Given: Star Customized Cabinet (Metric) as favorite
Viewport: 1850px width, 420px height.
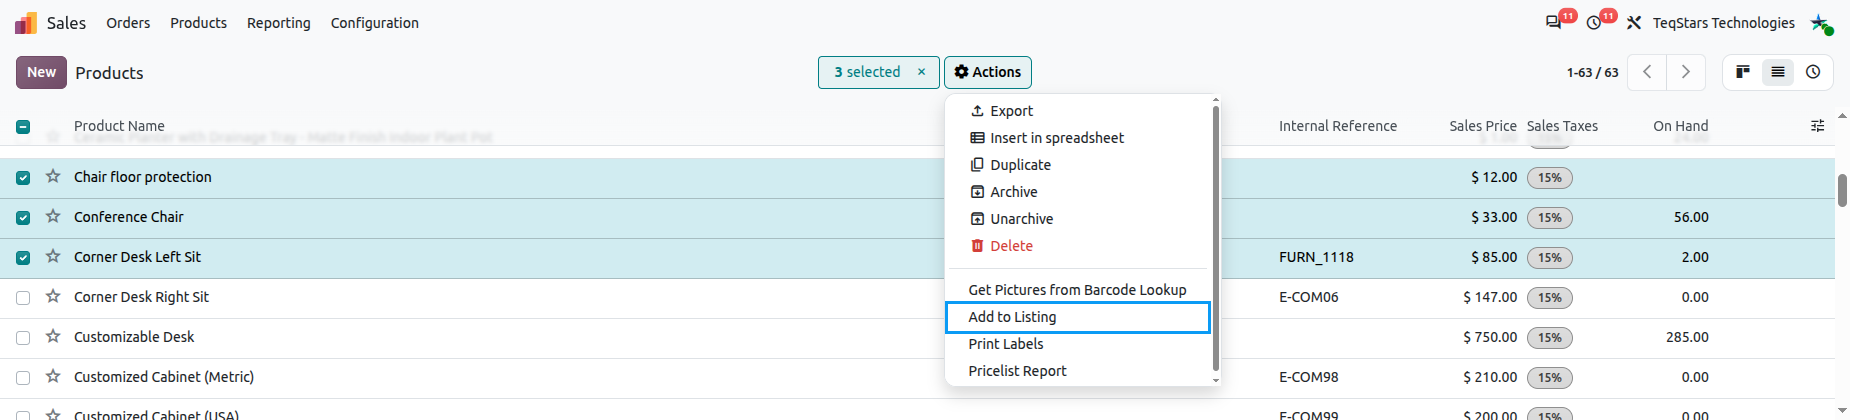Looking at the screenshot, I should [x=53, y=377].
